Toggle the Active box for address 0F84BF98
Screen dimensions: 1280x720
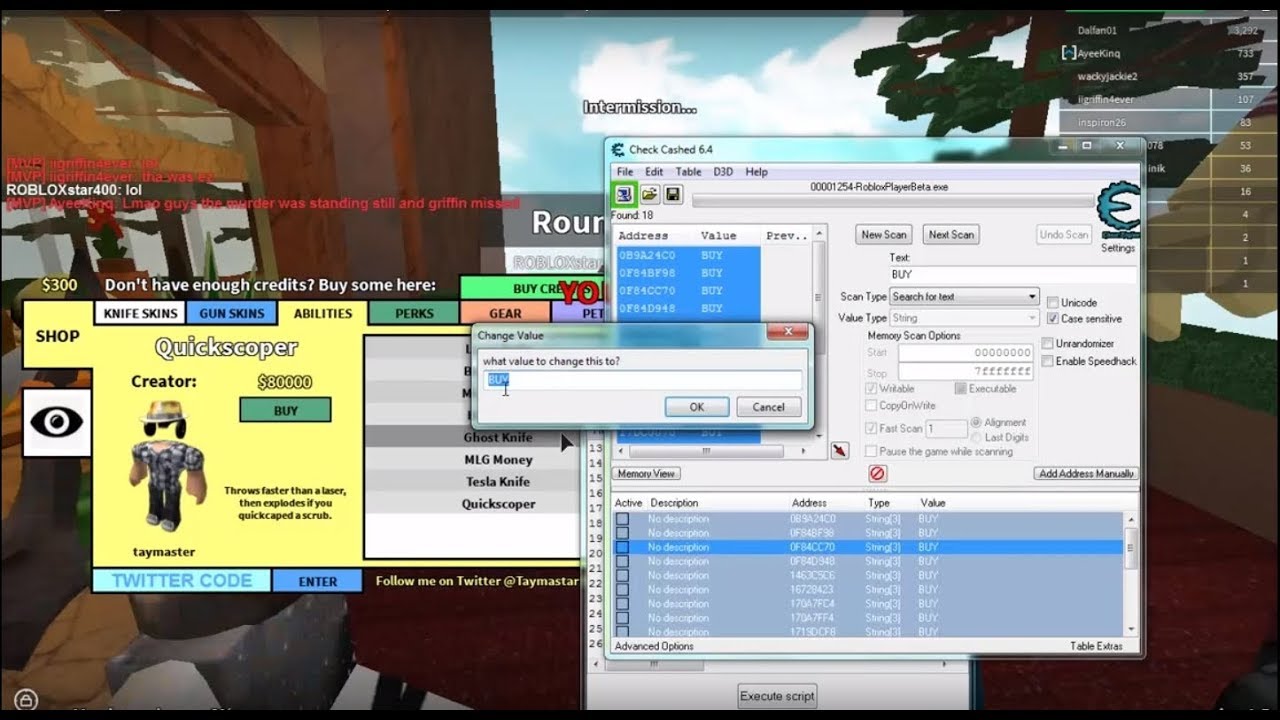(622, 533)
